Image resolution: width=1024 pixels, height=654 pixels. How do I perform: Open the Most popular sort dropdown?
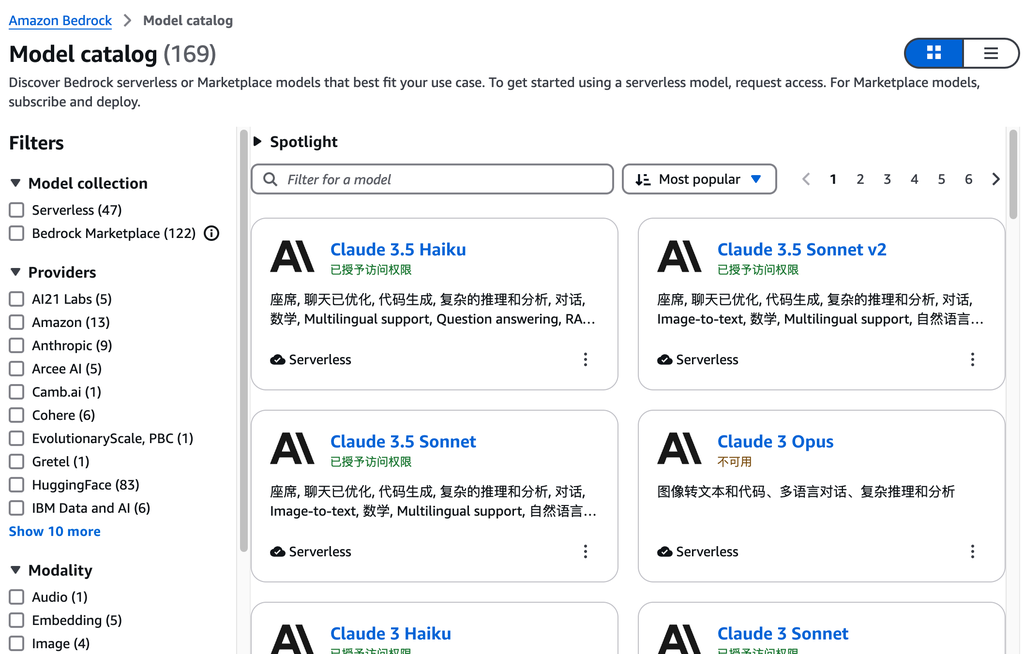[x=699, y=179]
